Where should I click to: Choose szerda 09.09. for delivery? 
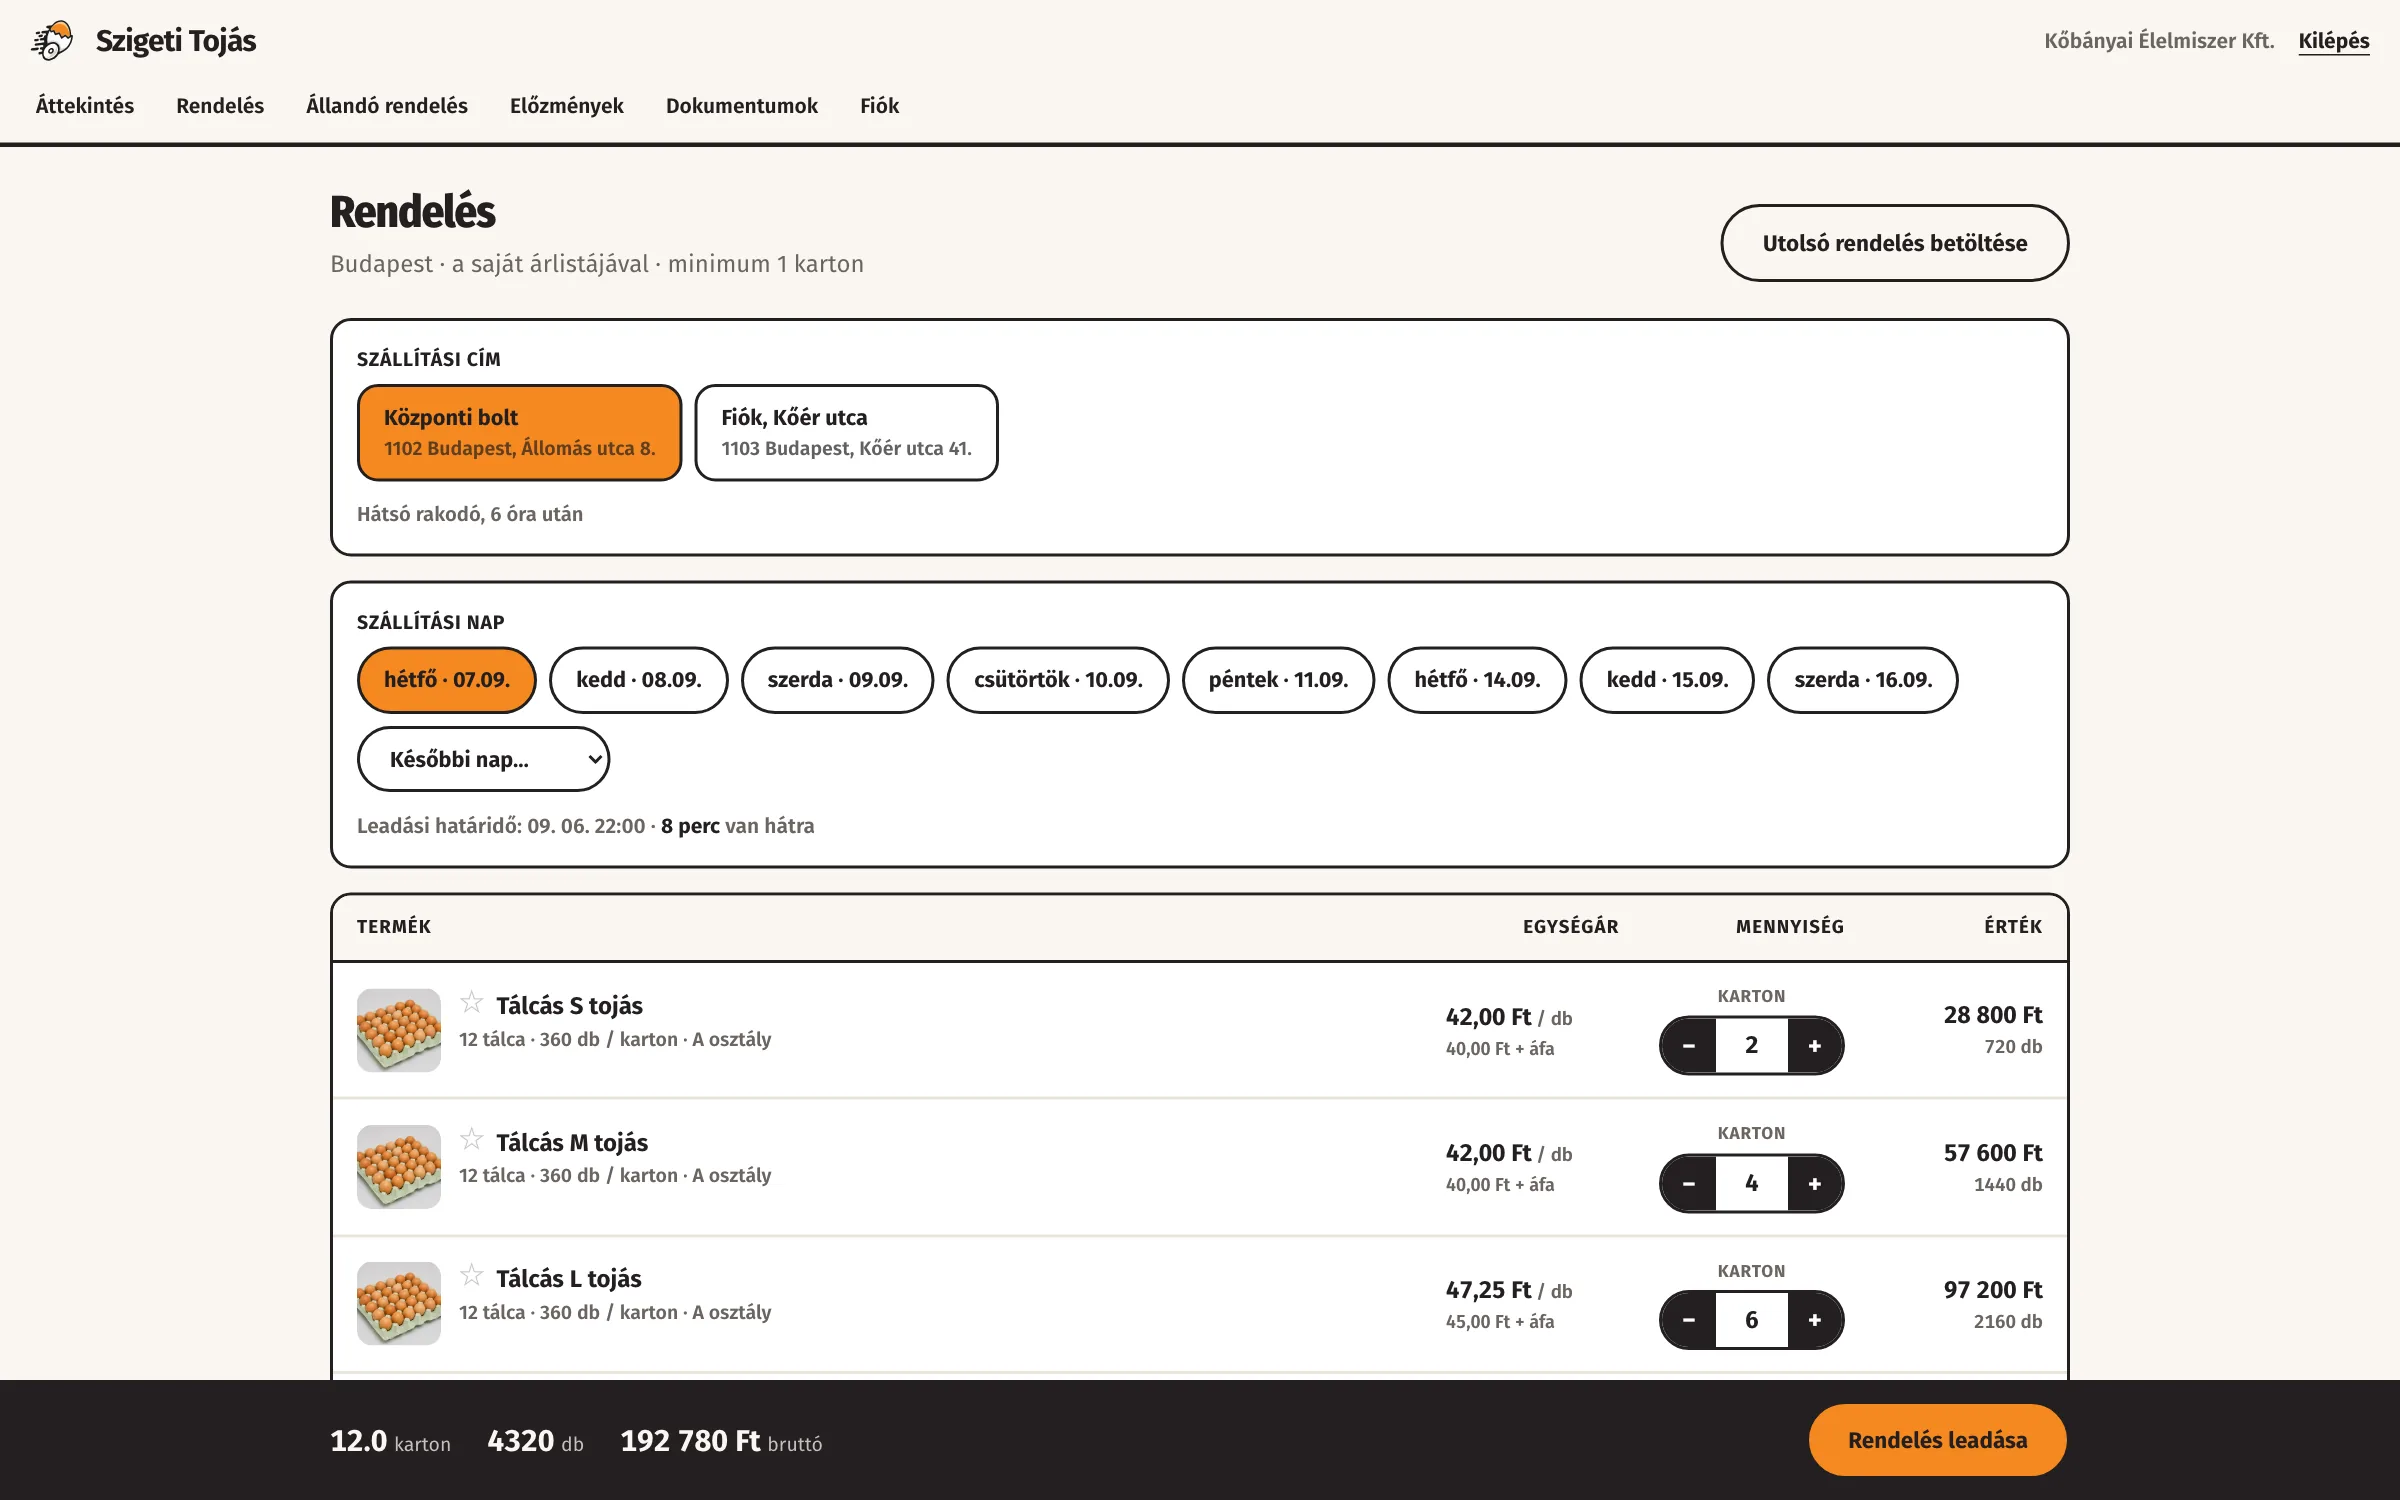(x=838, y=680)
